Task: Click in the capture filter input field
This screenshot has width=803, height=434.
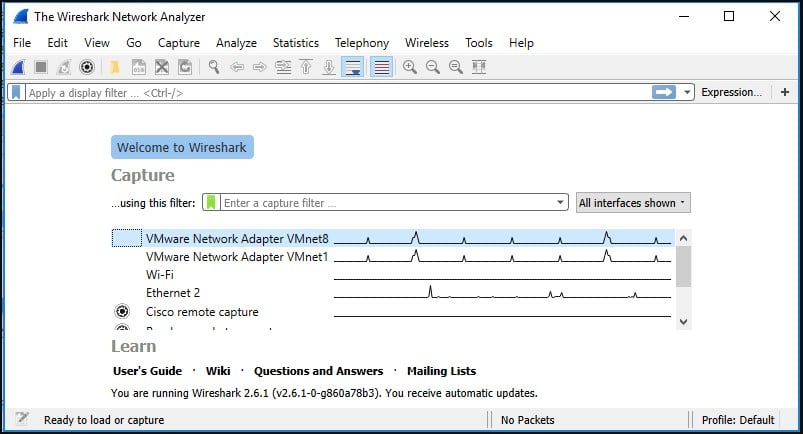Action: [387, 202]
